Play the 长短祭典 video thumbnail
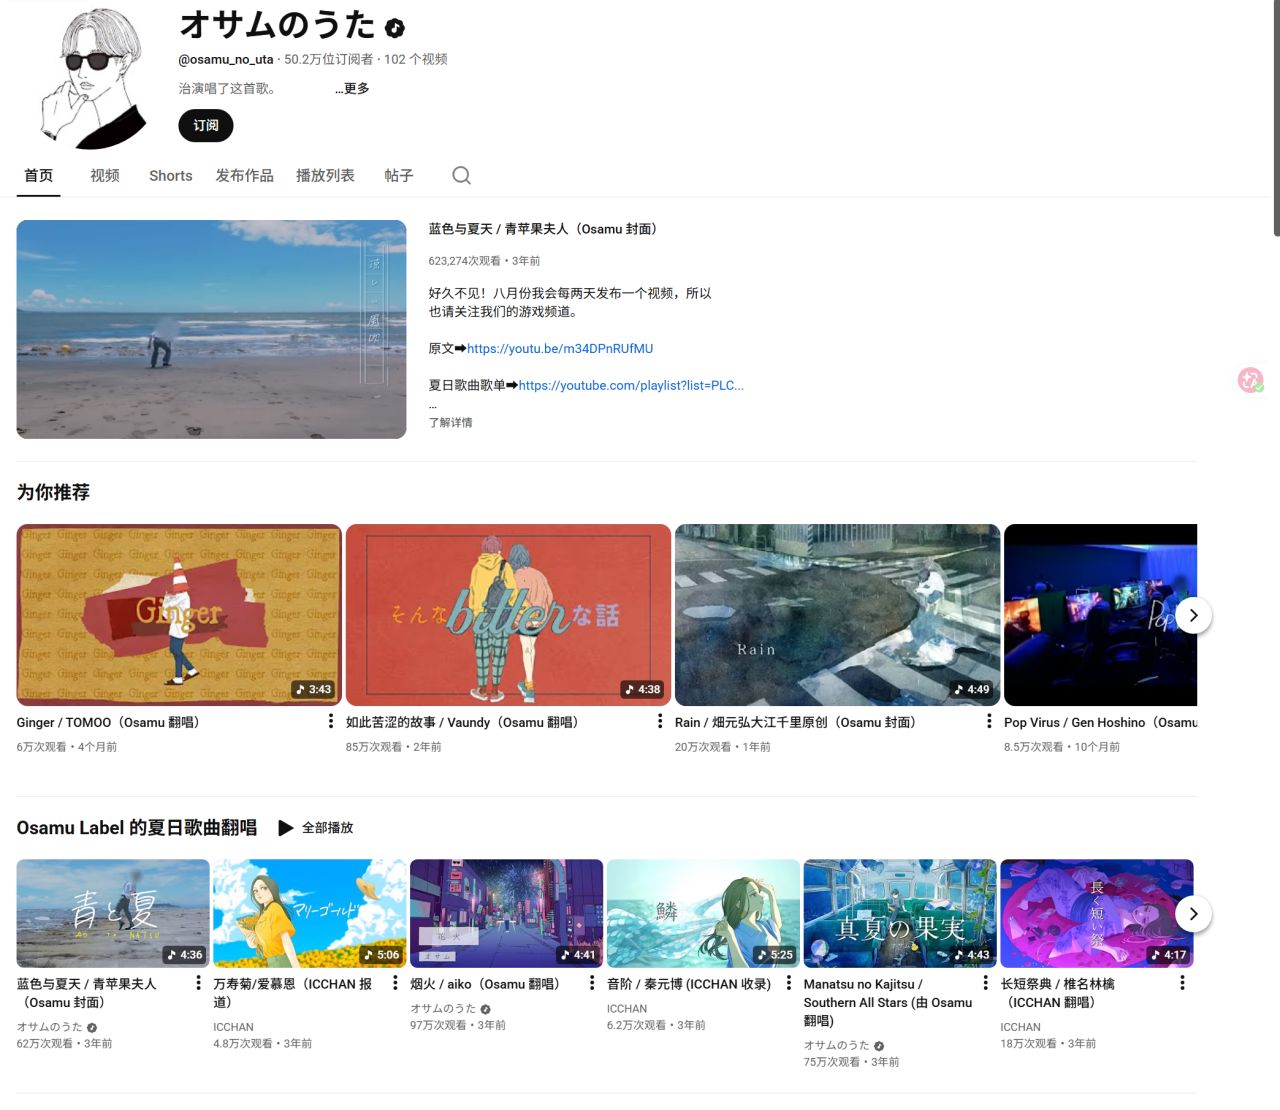This screenshot has height=1110, width=1280. point(1097,913)
